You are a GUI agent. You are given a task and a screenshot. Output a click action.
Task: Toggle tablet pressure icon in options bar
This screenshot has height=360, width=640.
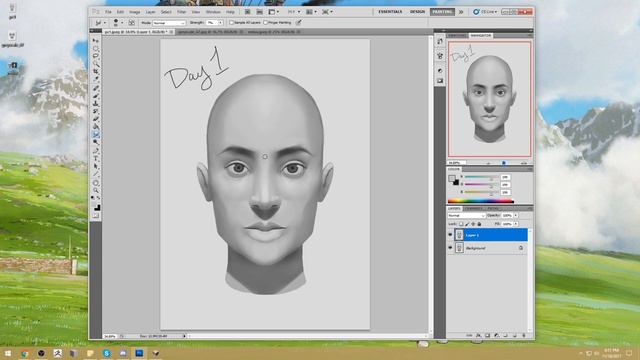[x=298, y=22]
